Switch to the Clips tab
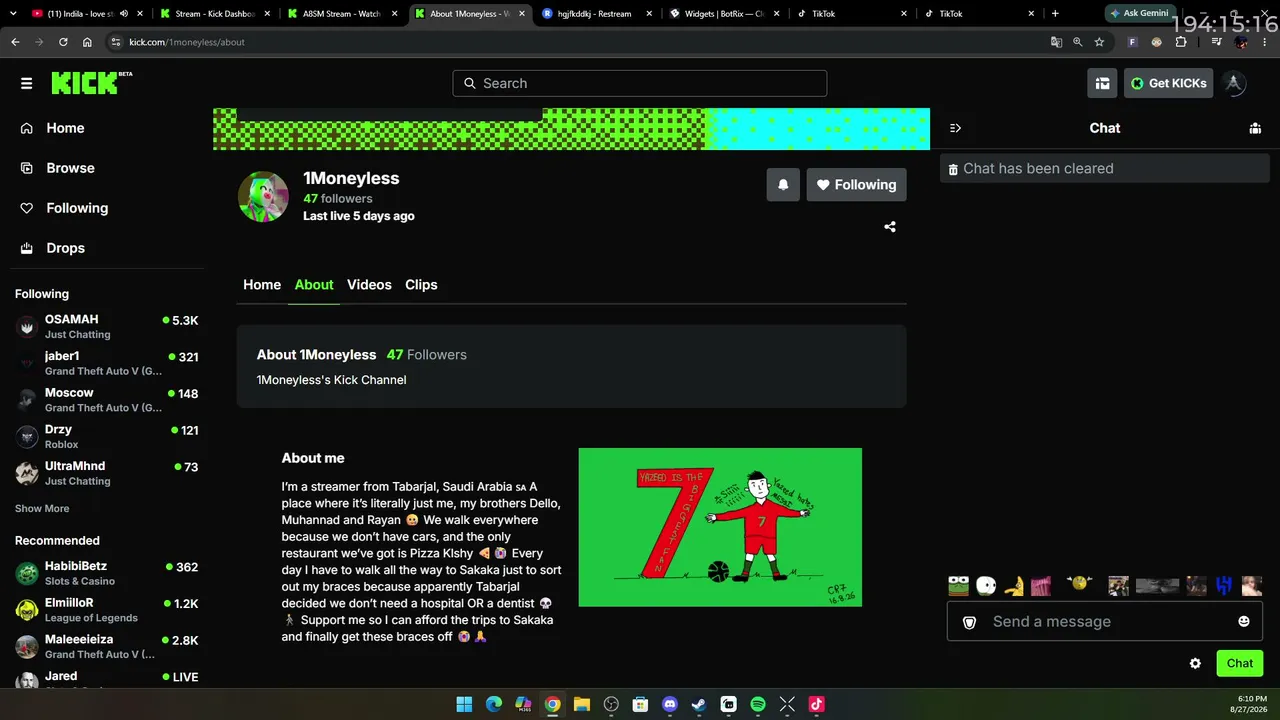Screen dimensions: 1280x720 [x=421, y=285]
